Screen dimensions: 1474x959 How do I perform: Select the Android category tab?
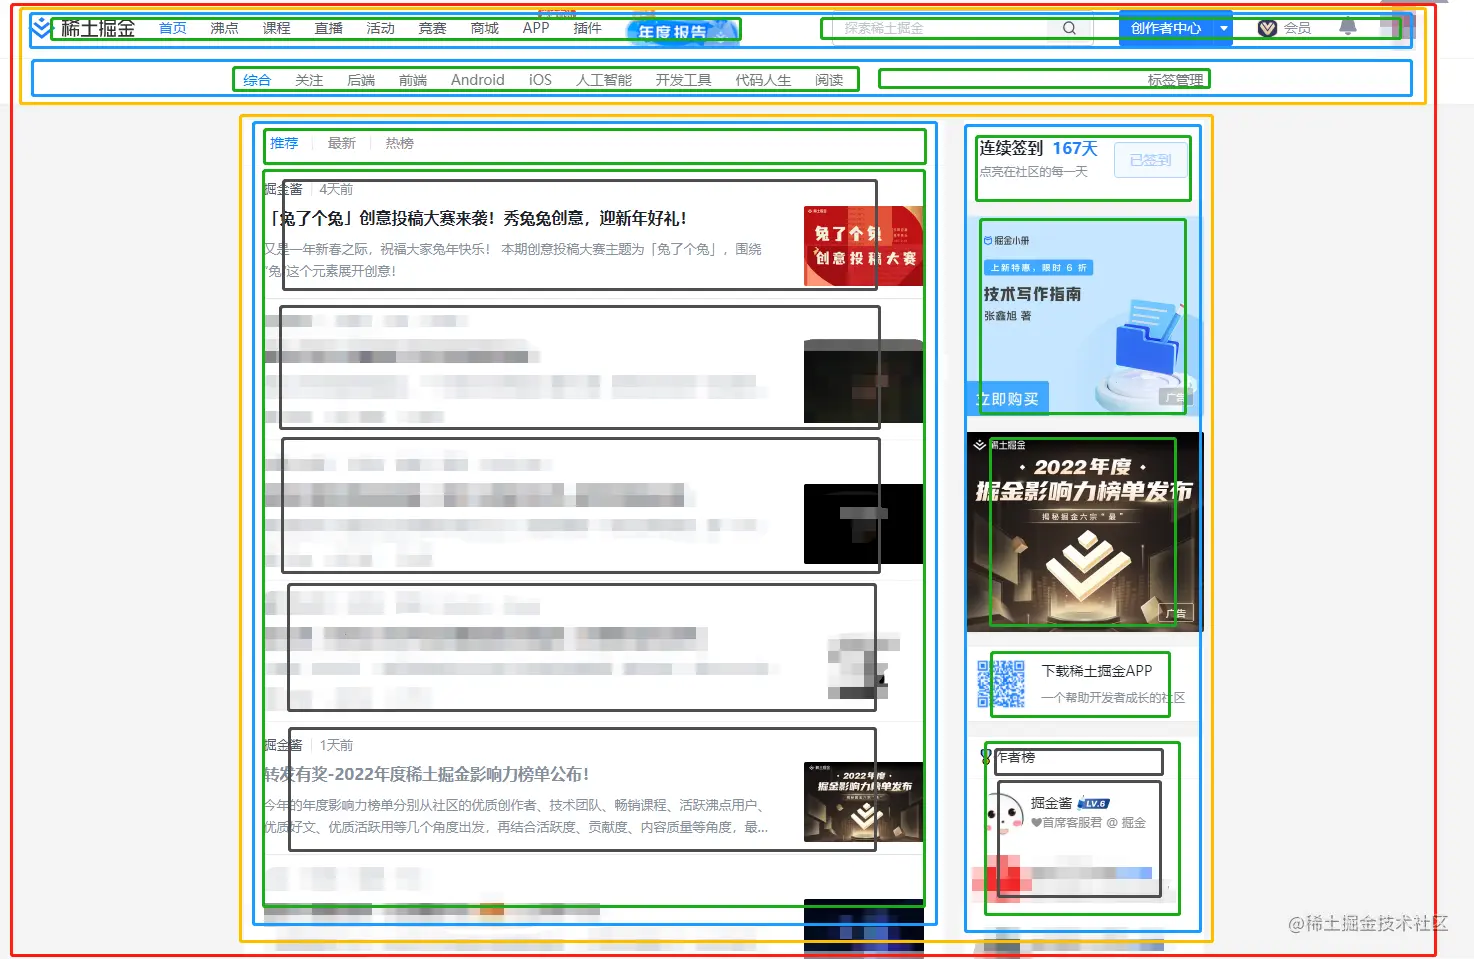click(478, 80)
